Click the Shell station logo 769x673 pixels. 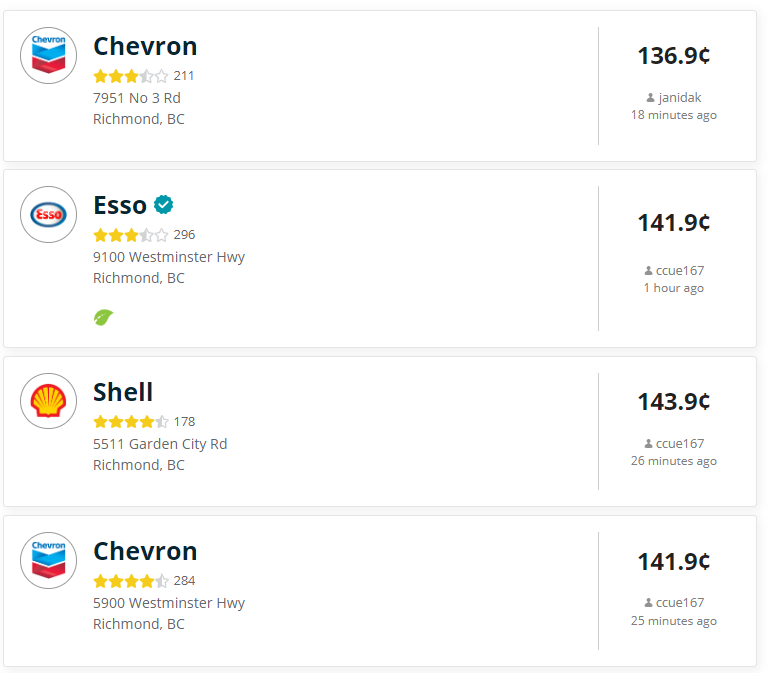[x=48, y=401]
